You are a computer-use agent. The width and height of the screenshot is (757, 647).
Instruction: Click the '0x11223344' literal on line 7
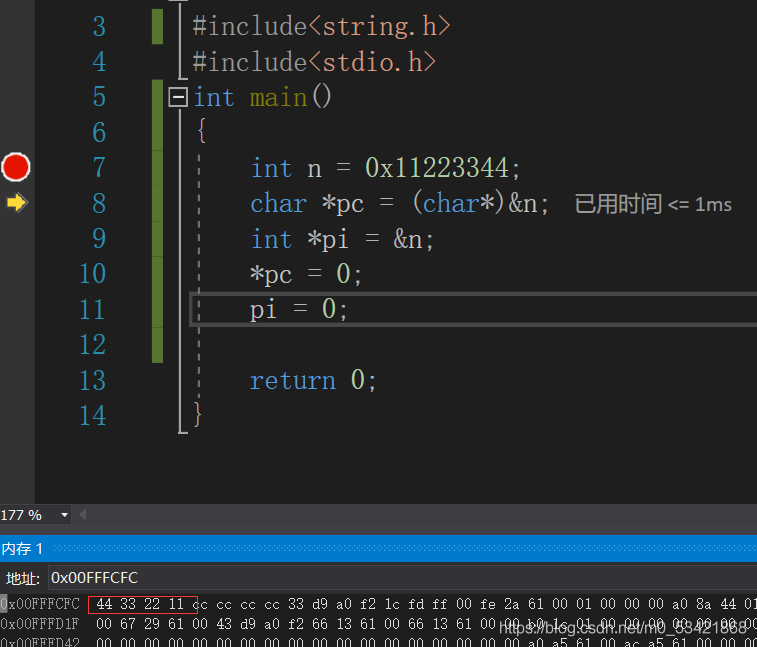point(436,168)
